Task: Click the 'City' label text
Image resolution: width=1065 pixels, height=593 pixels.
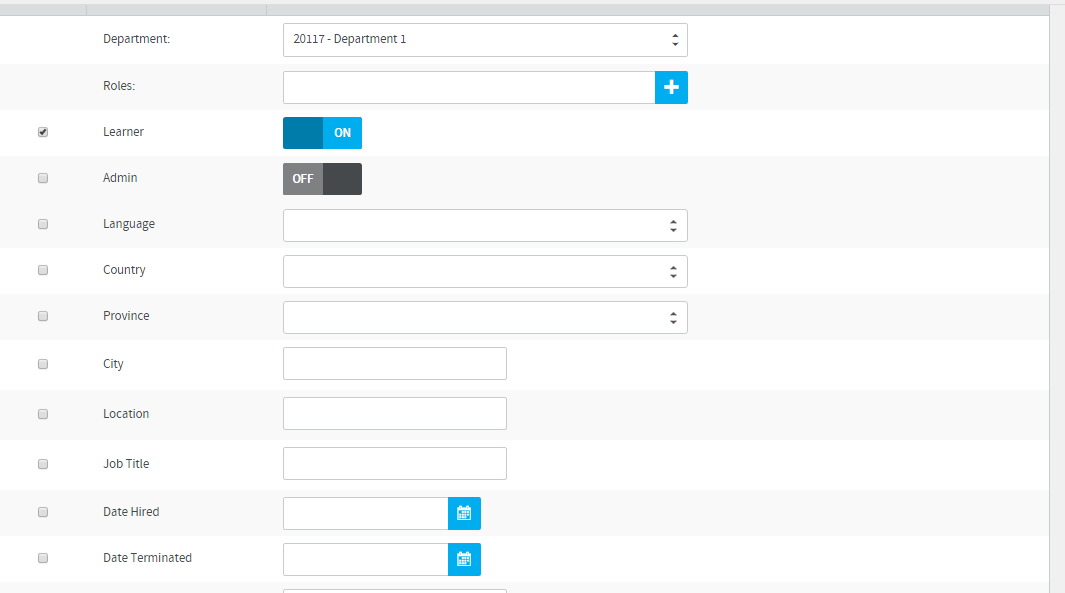Action: click(x=113, y=364)
